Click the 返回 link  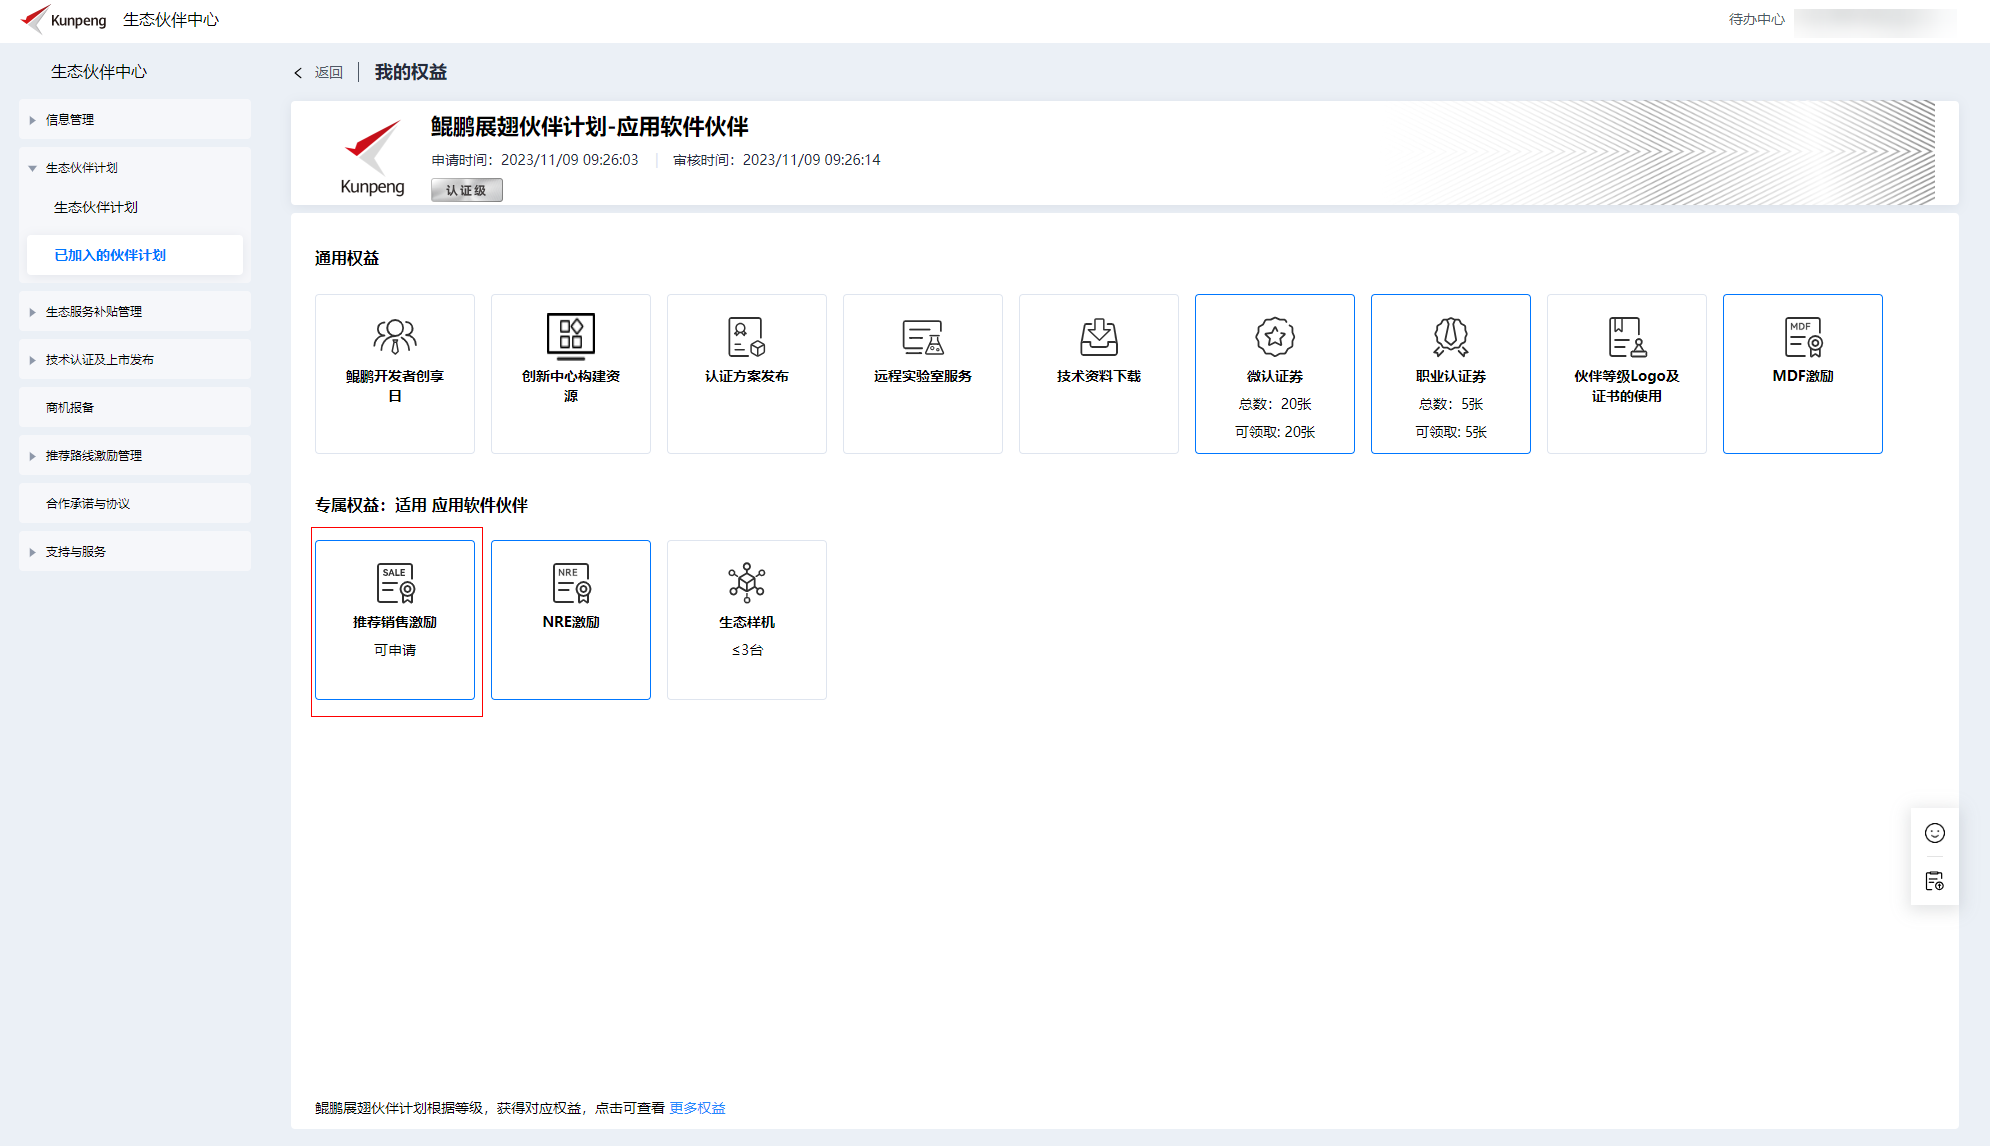click(x=329, y=73)
